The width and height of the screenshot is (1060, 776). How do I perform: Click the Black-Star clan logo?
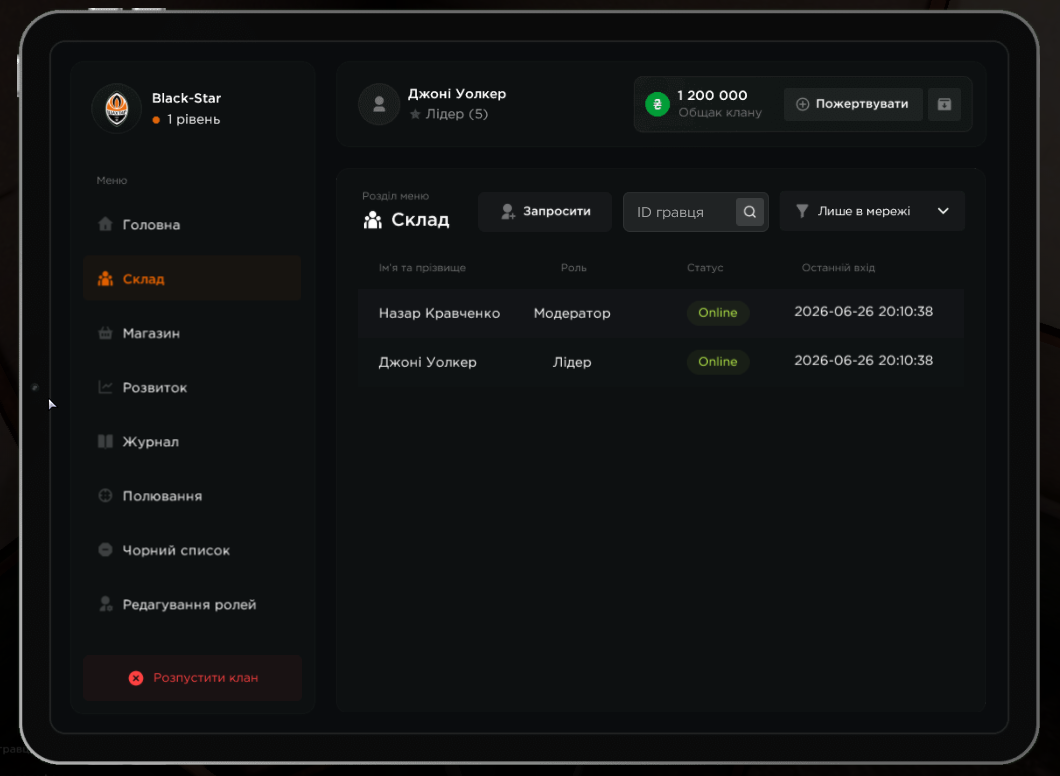click(x=117, y=108)
